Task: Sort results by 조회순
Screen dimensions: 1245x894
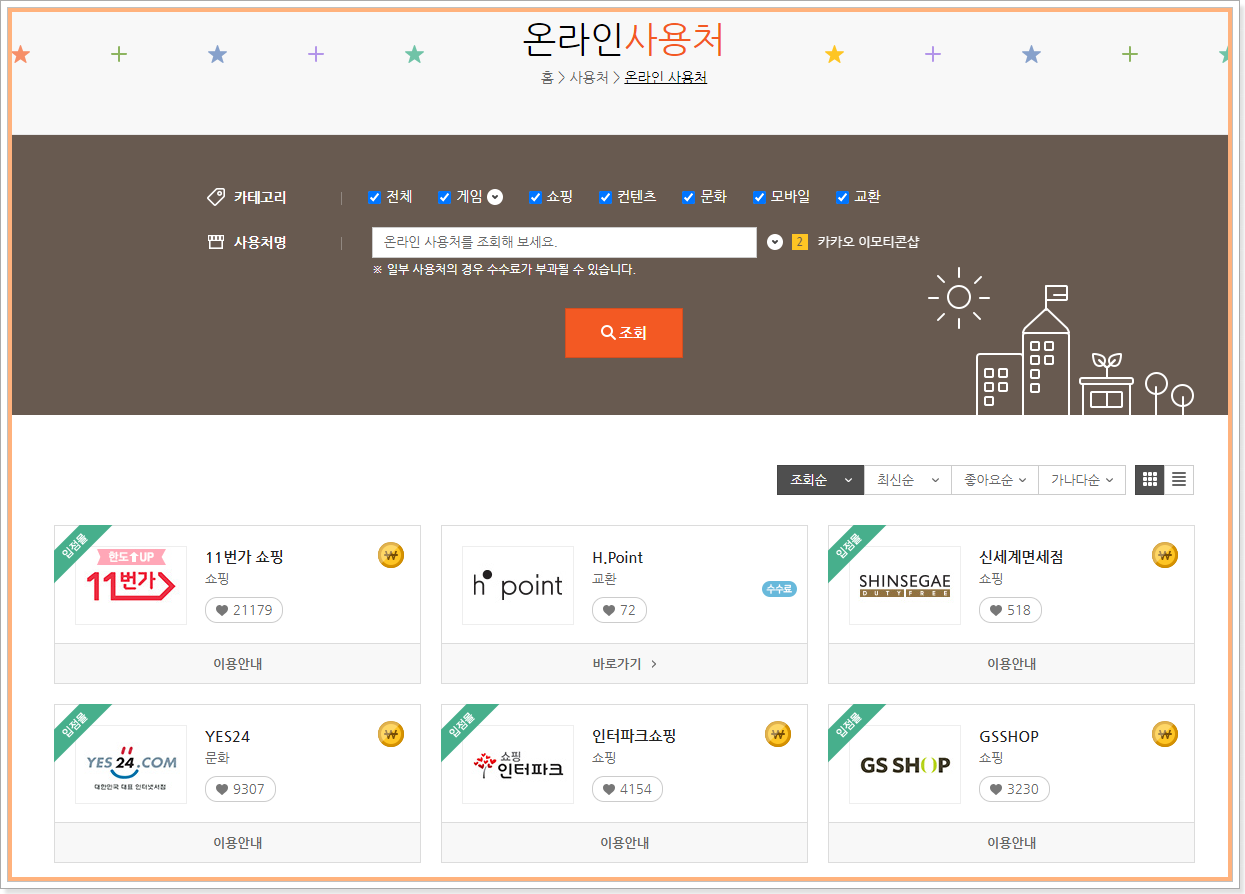Action: click(x=820, y=480)
